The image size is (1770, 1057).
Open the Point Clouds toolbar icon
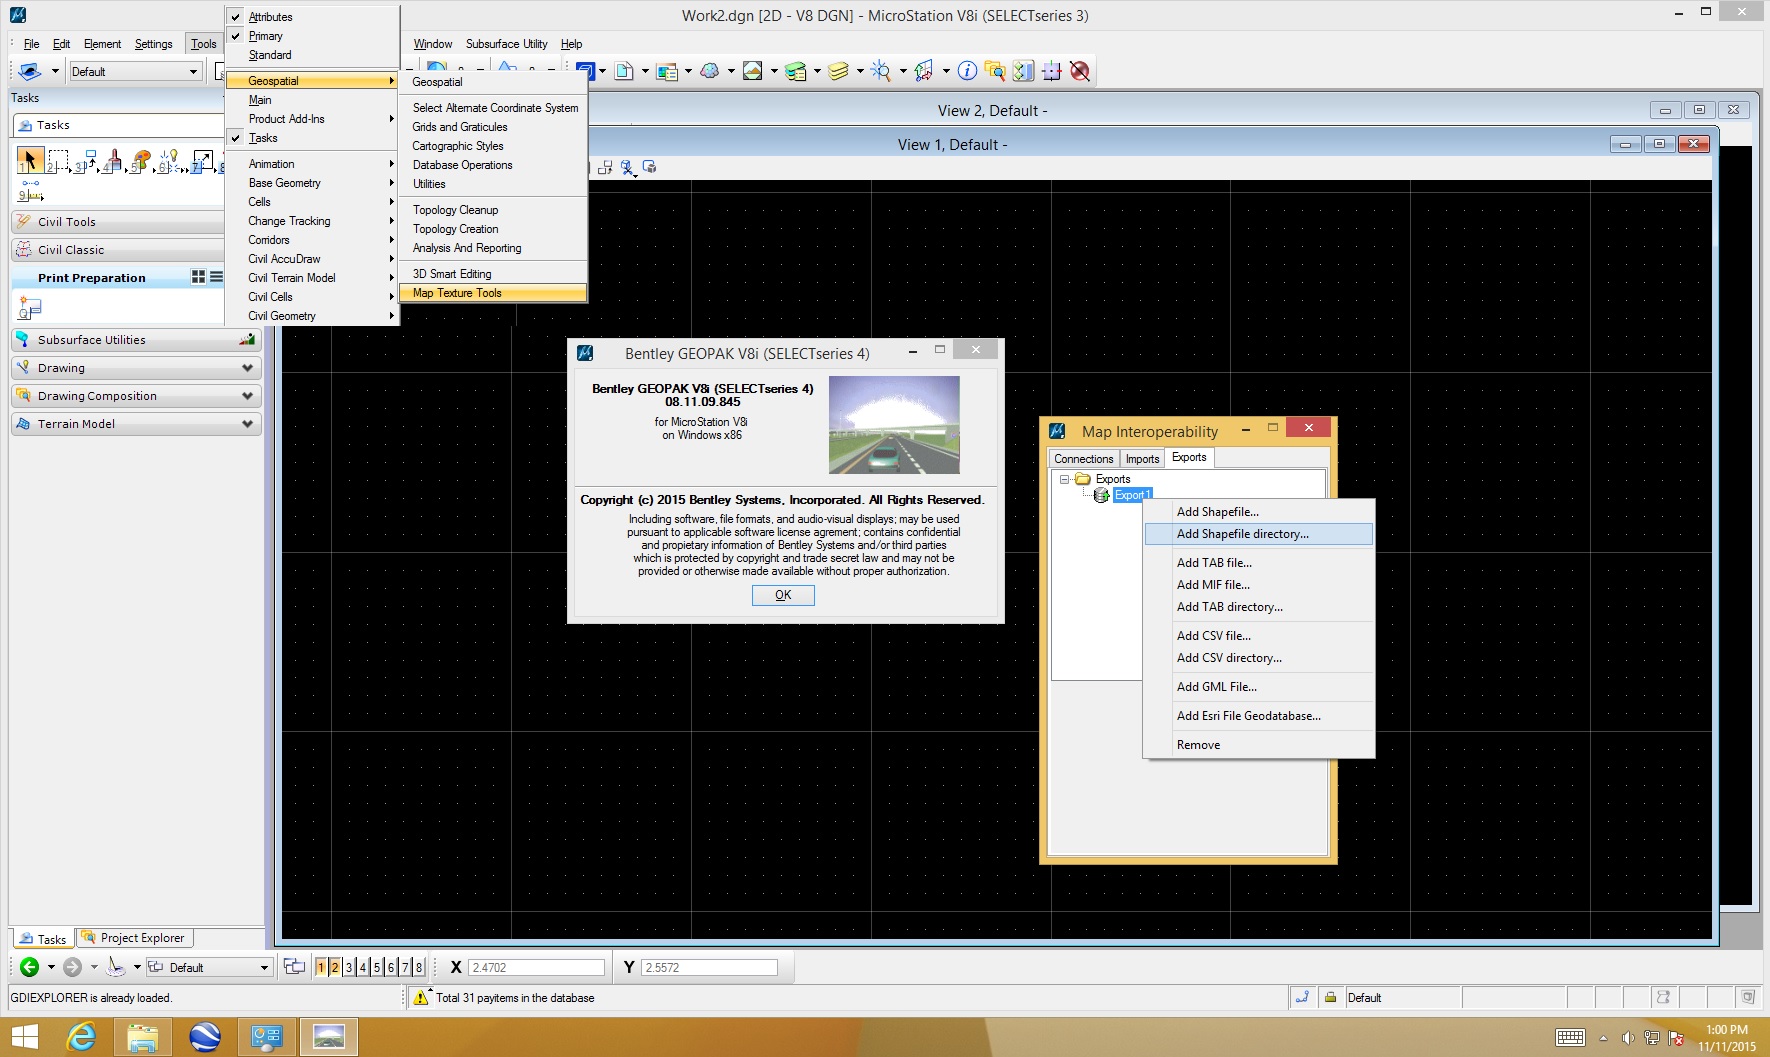[x=710, y=71]
